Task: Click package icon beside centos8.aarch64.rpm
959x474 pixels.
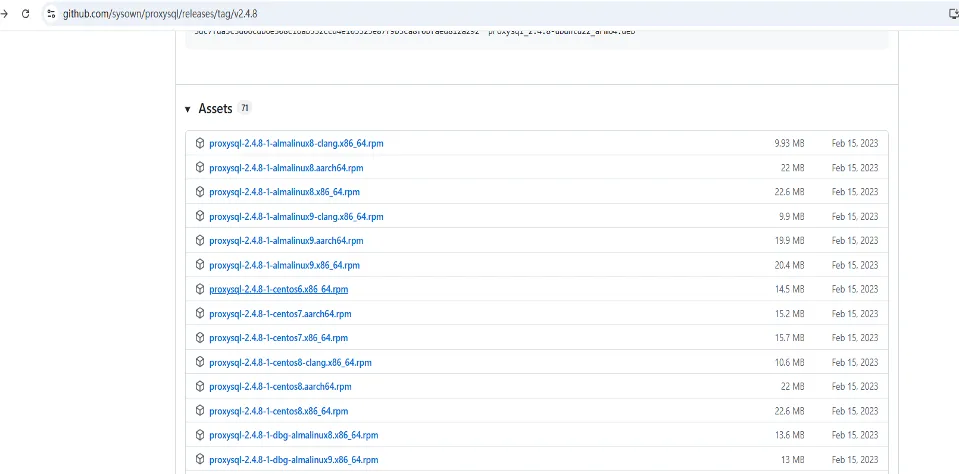Action: pos(199,386)
